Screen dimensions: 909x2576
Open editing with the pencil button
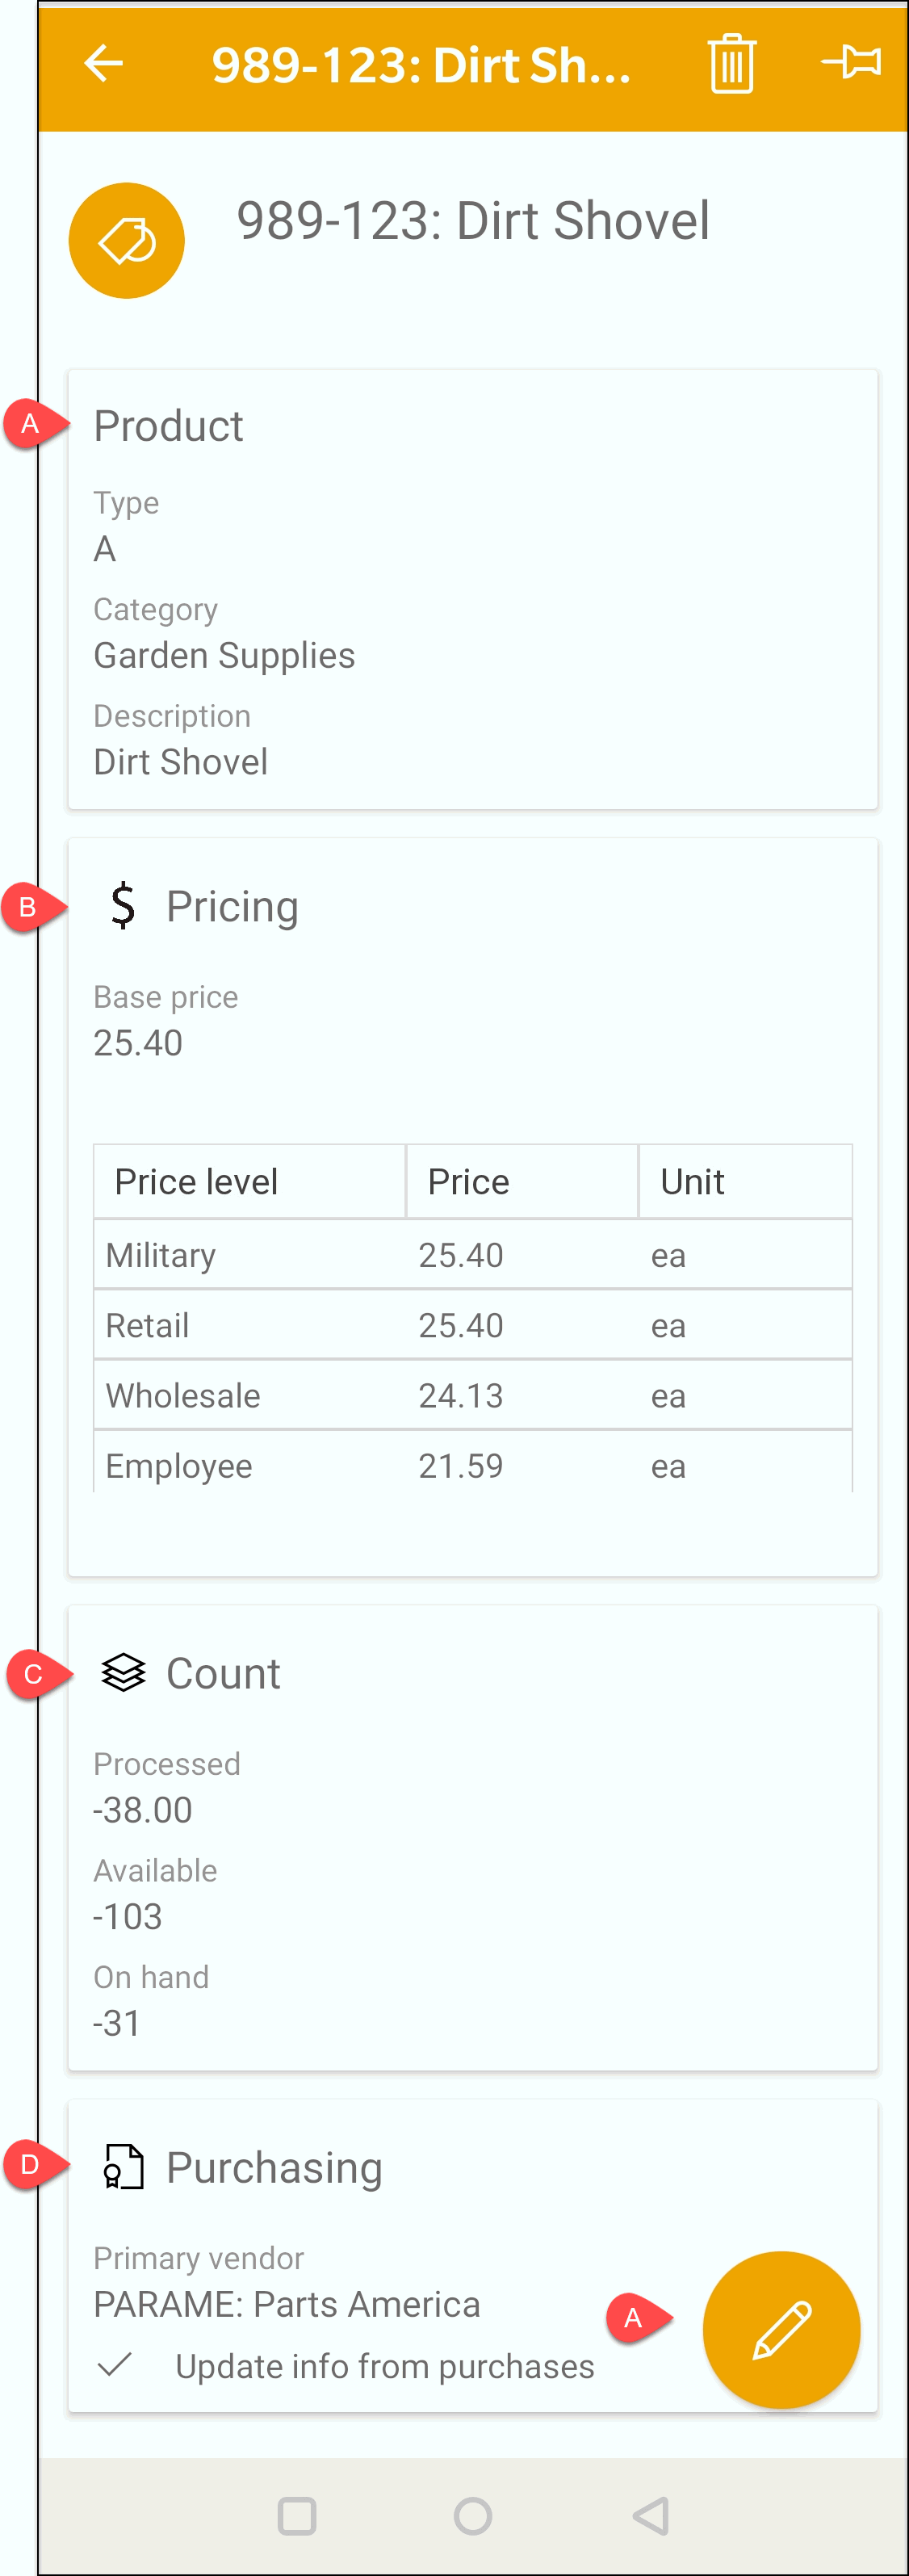tap(781, 2329)
